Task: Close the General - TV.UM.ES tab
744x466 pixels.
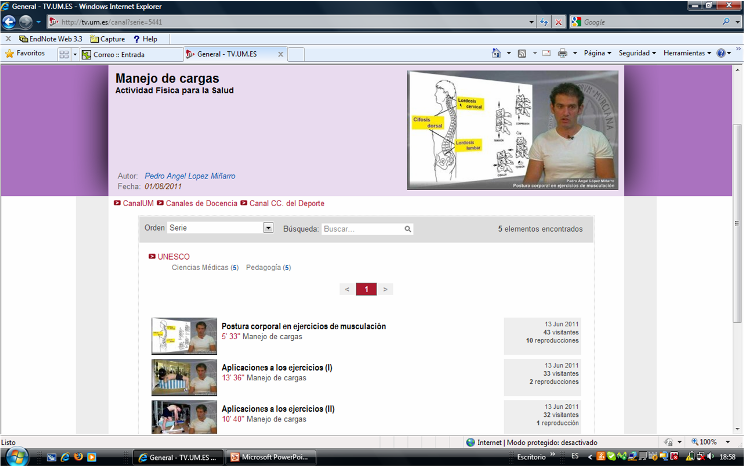Action: [280, 54]
